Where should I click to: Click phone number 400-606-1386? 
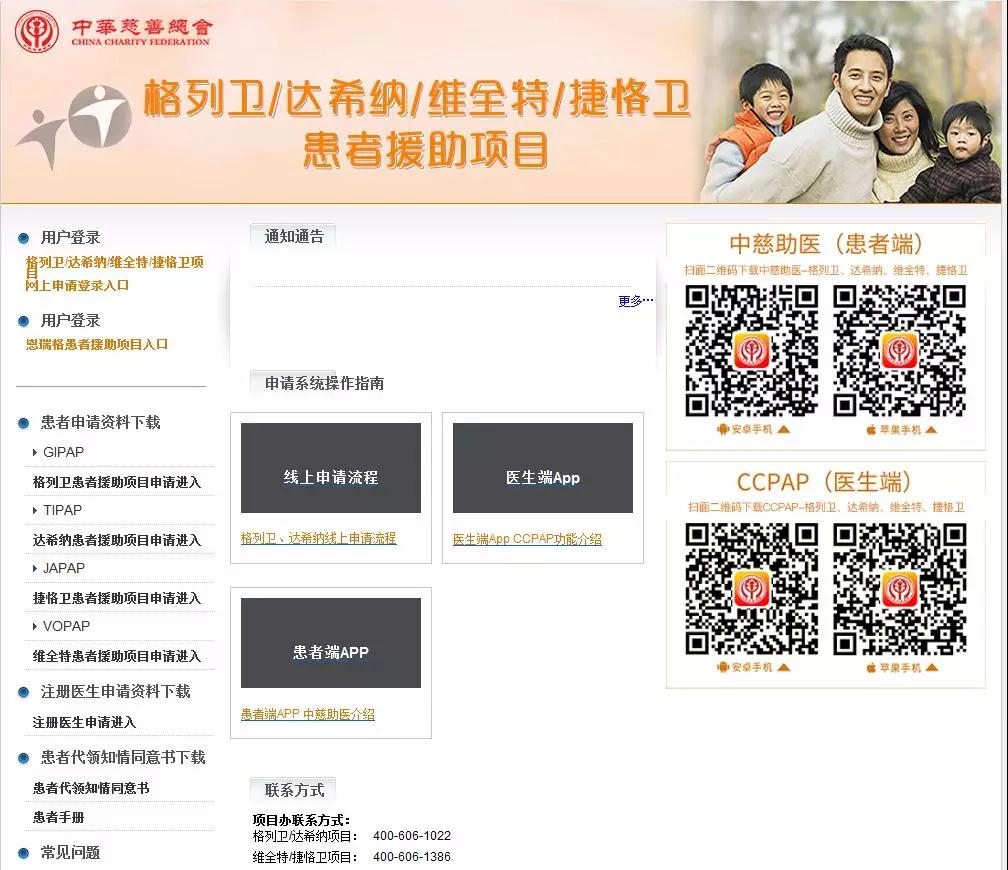tap(412, 856)
